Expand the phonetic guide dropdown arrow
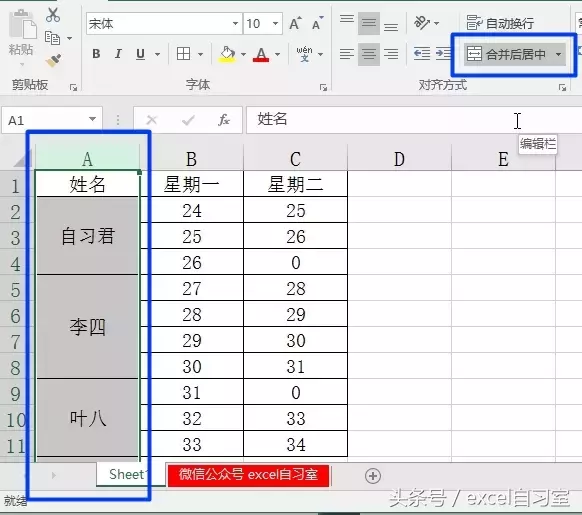 [321, 54]
